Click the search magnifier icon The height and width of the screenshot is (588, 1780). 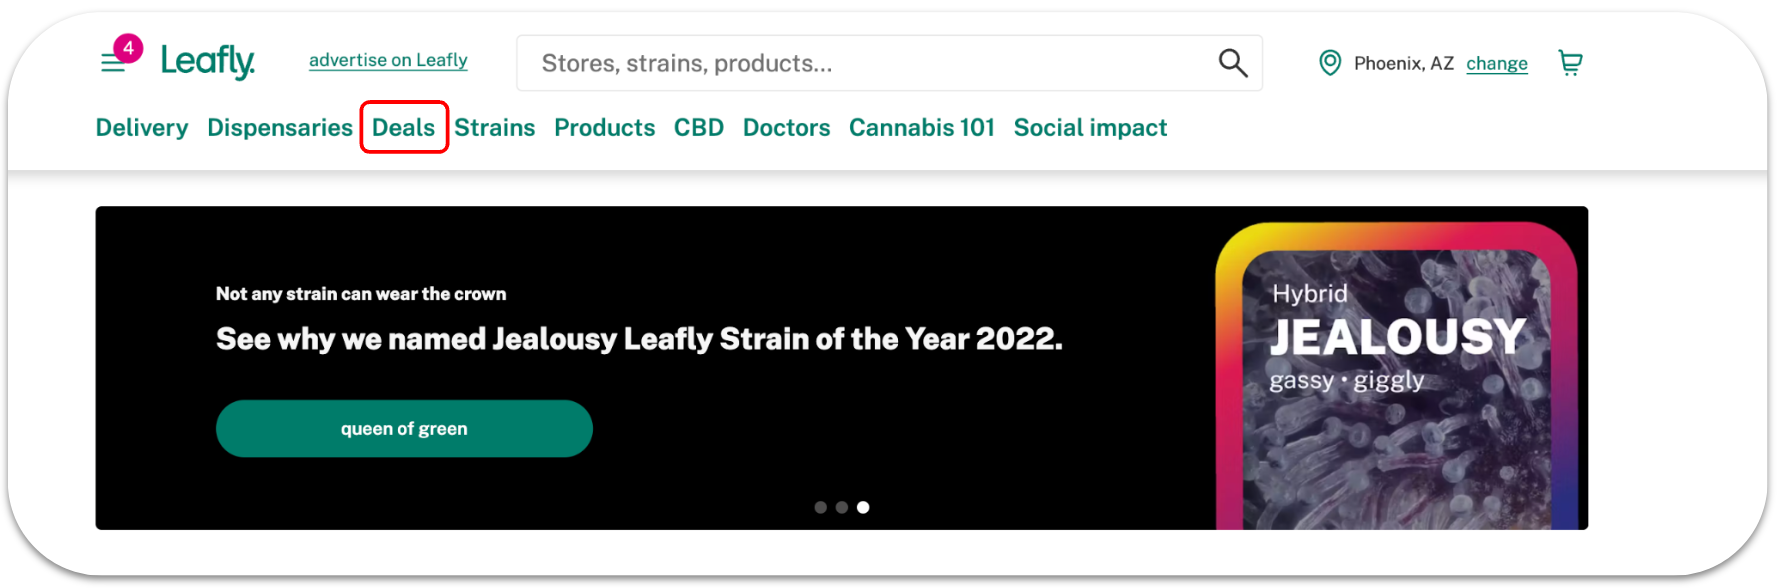coord(1233,63)
